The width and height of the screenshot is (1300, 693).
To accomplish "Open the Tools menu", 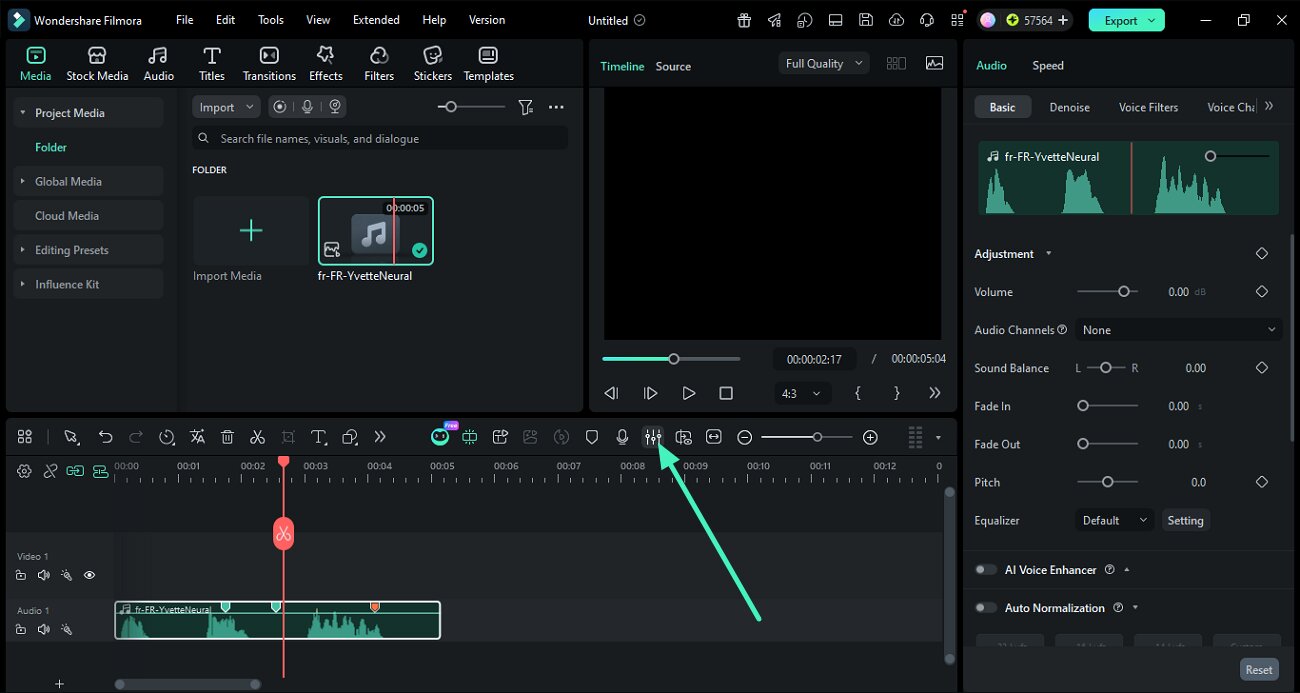I will (271, 20).
